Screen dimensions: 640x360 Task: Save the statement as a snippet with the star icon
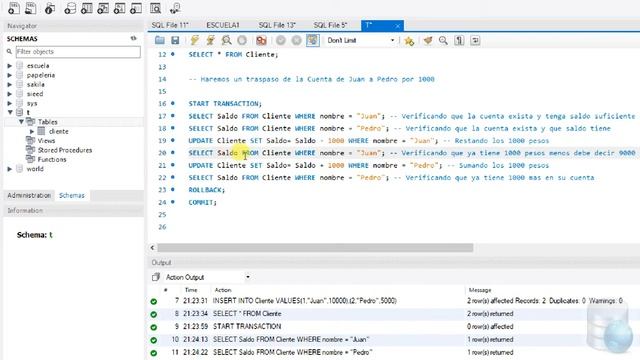409,40
